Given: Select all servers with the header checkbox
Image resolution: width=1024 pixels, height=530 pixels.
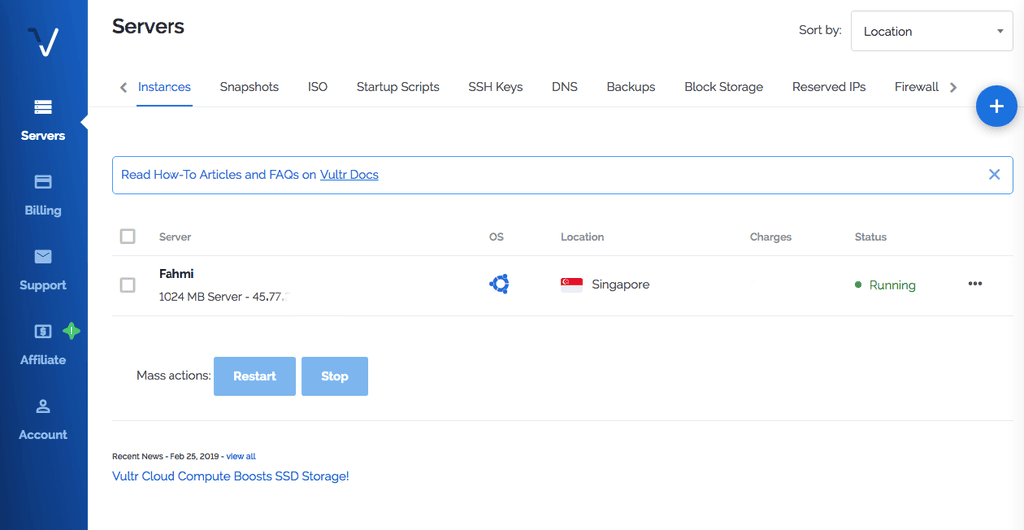Looking at the screenshot, I should pyautogui.click(x=127, y=236).
